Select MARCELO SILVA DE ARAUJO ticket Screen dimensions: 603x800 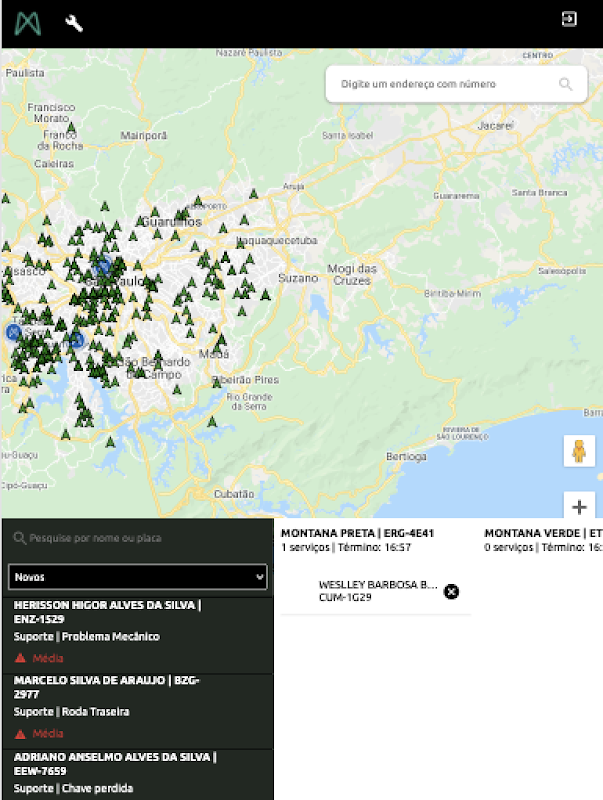138,711
